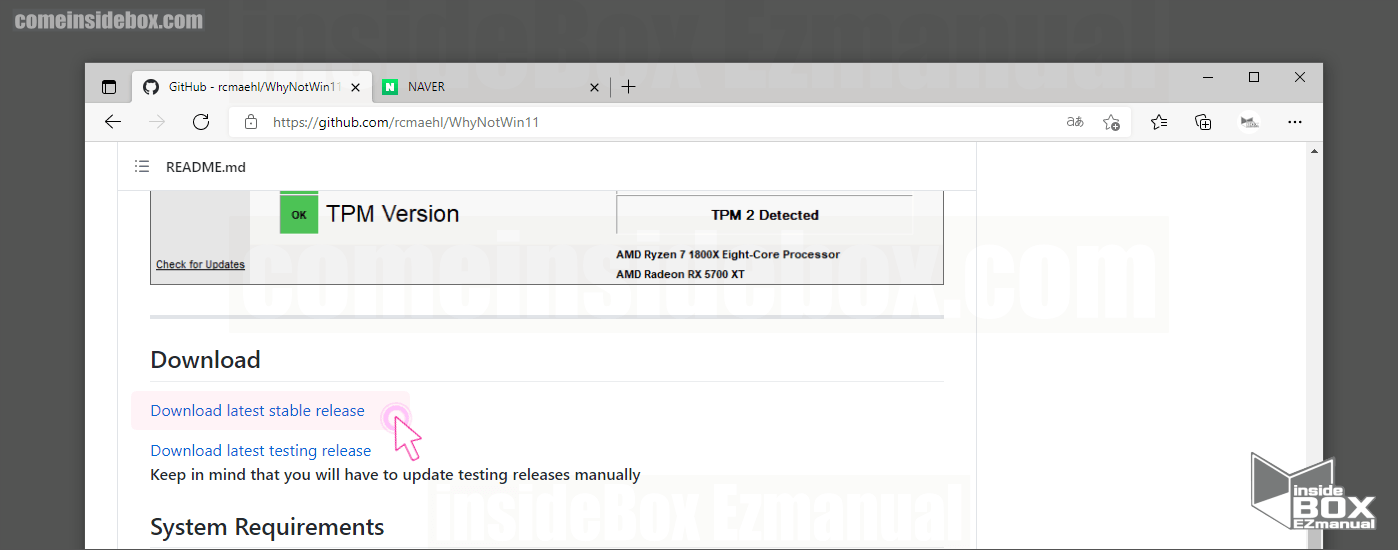Open a new browser tab
The image size is (1398, 550).
(628, 87)
